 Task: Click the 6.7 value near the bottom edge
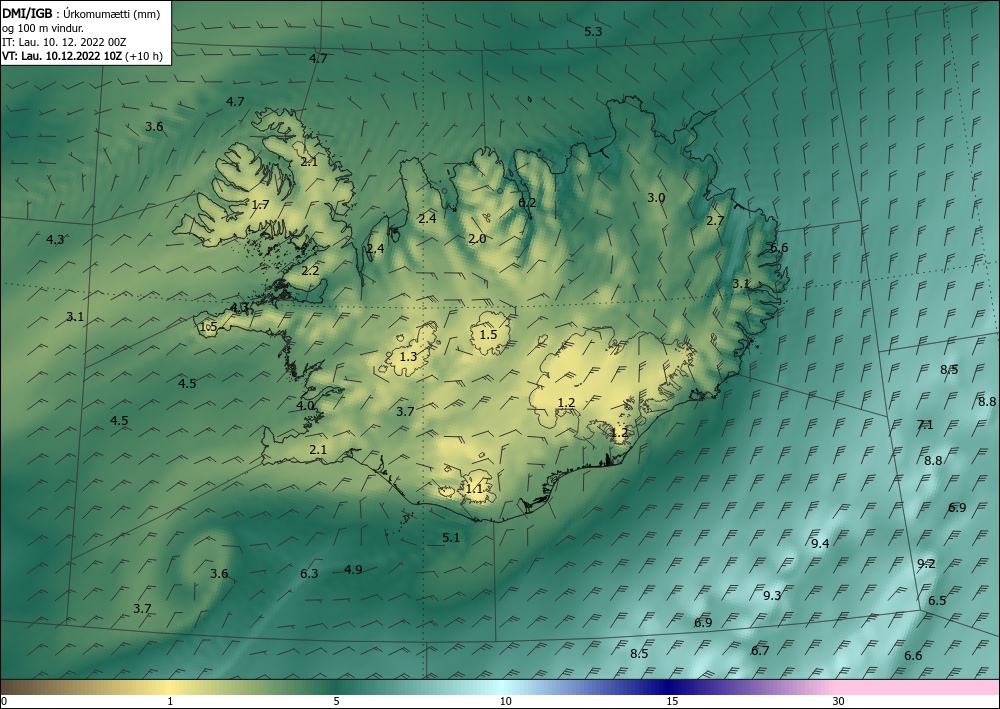(x=760, y=650)
